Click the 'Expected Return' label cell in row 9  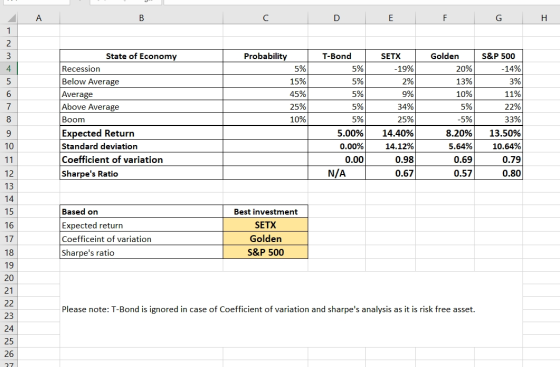coord(141,133)
